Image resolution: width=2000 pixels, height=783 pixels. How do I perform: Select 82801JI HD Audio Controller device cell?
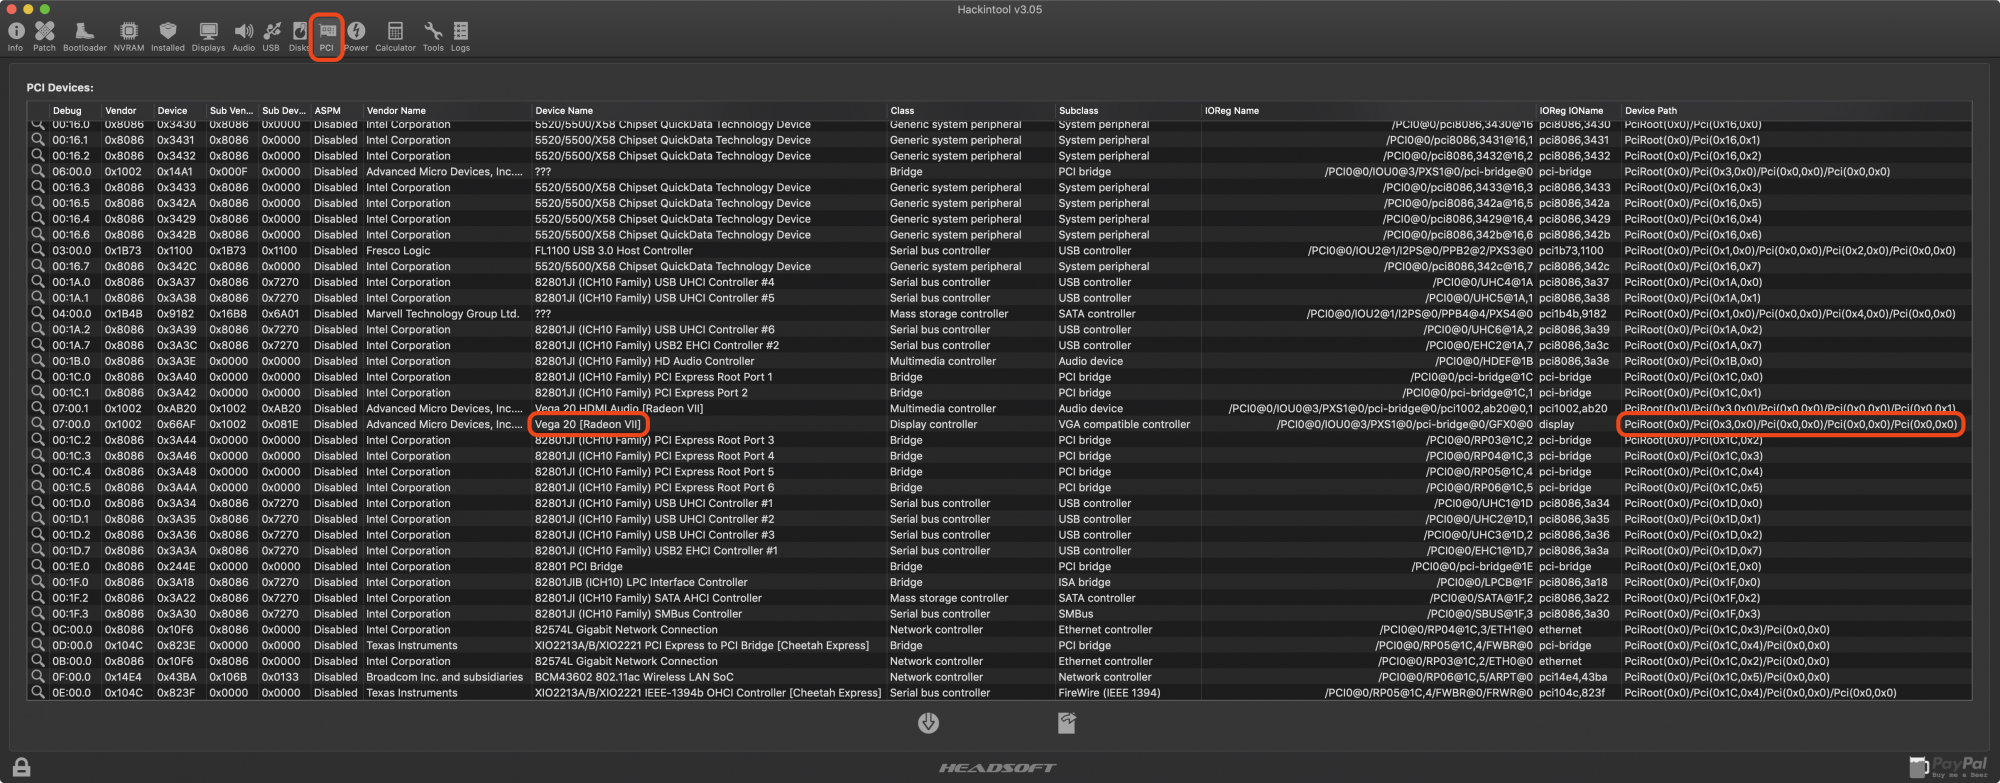[x=644, y=361]
